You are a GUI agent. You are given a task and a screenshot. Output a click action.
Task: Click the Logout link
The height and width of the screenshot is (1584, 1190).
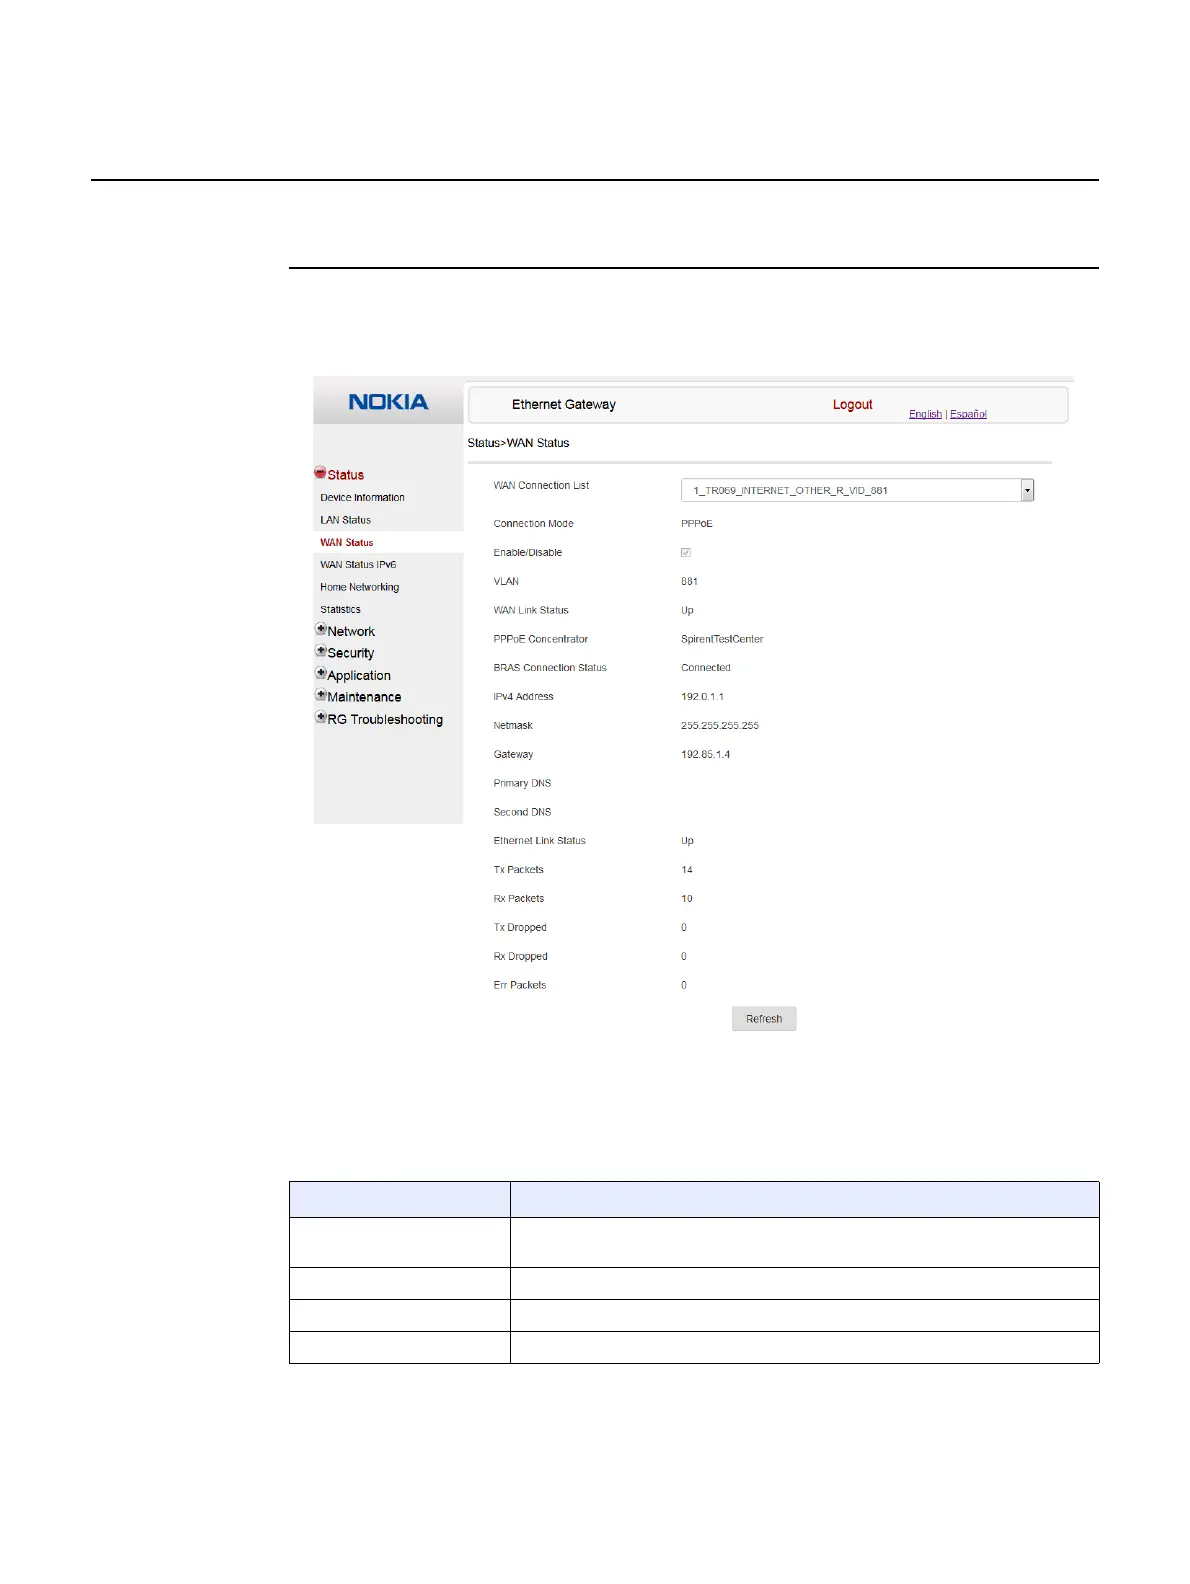coord(852,405)
